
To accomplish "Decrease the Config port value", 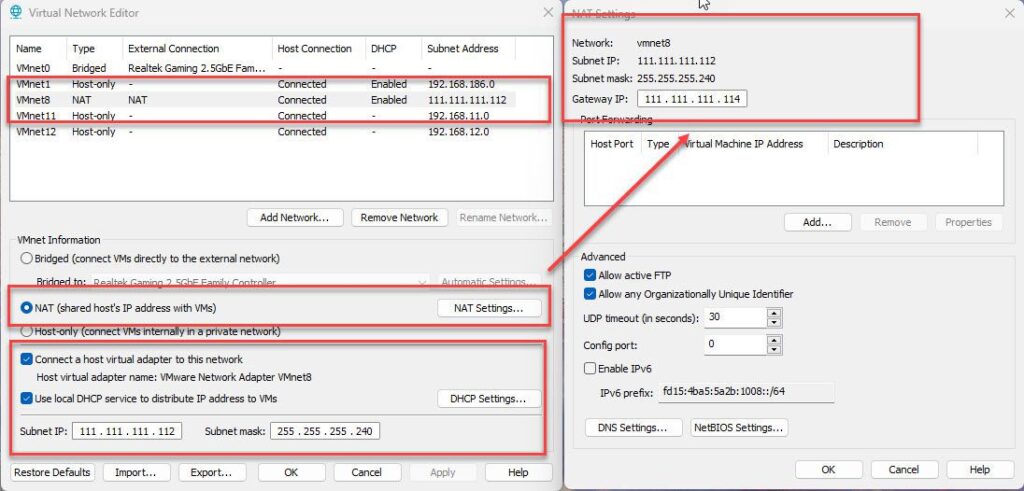I will [x=774, y=349].
